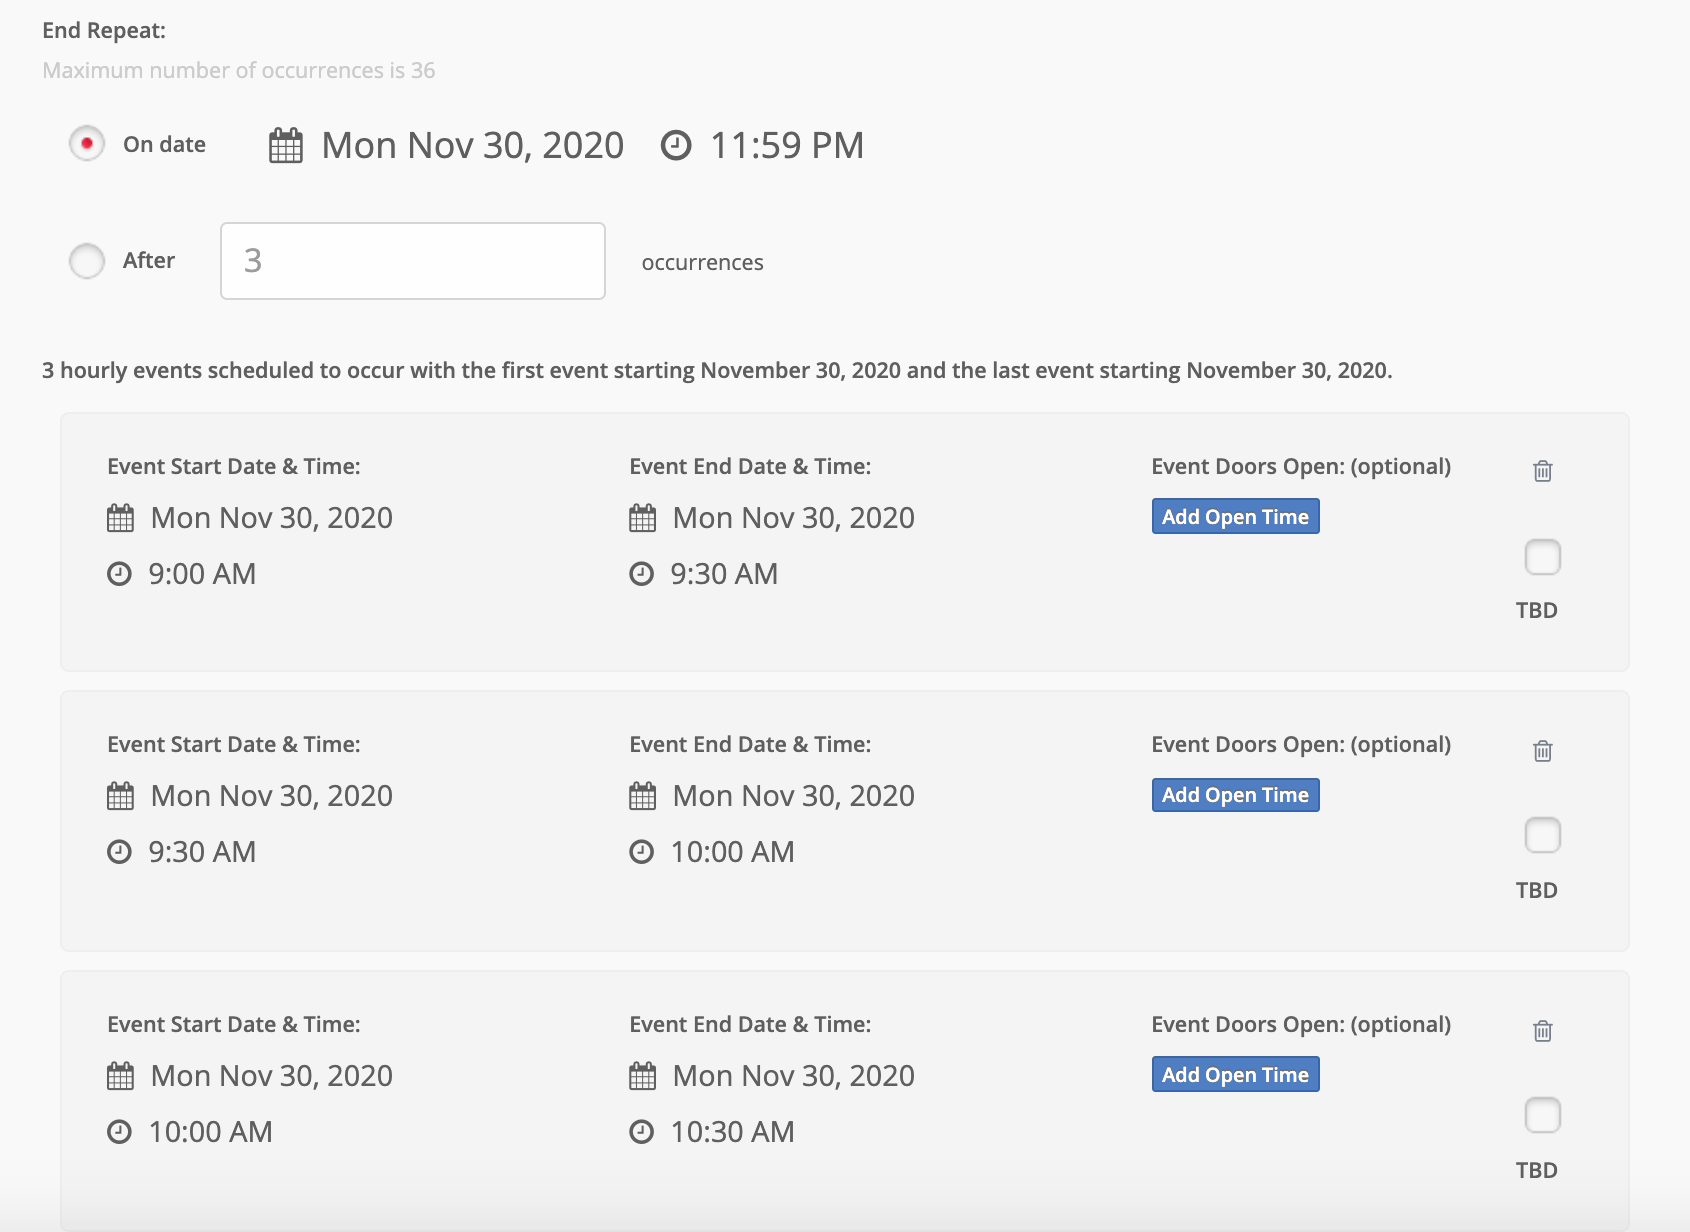Open start date calendar icon of second event
The image size is (1690, 1232).
pyautogui.click(x=120, y=796)
